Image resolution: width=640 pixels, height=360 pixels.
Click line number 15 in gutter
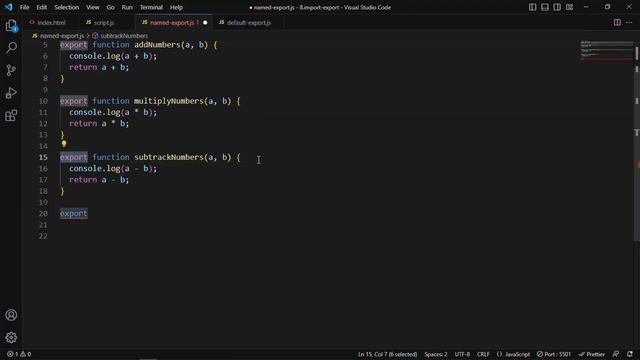click(43, 157)
